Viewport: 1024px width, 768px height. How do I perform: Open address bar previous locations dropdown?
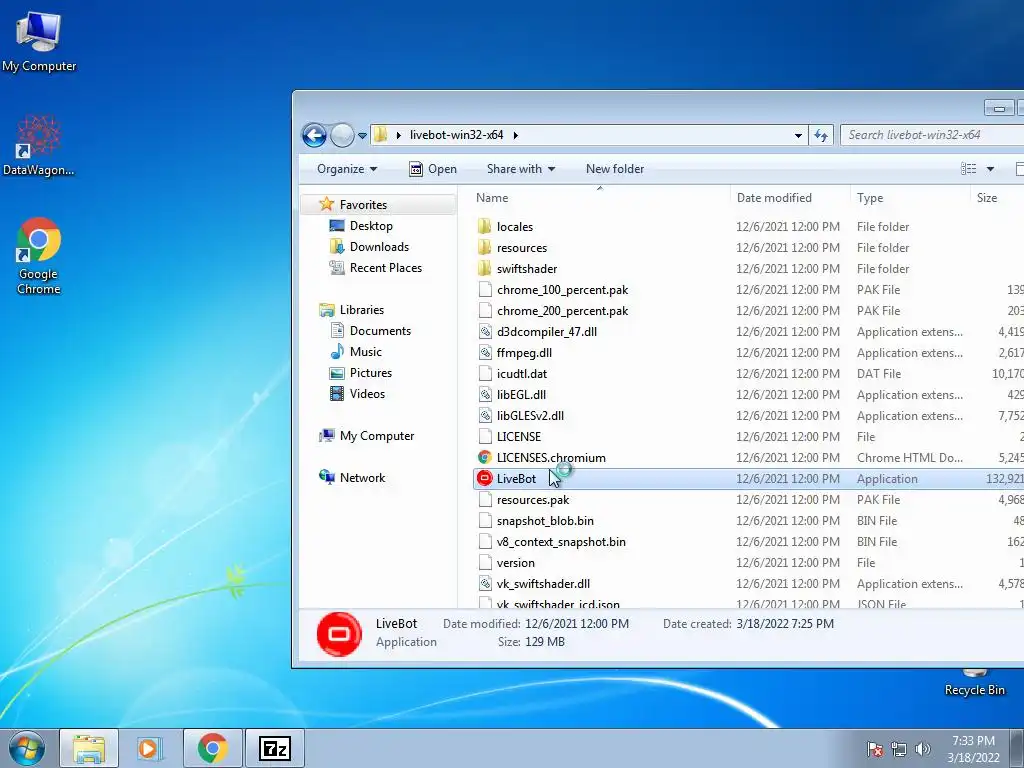tap(798, 135)
